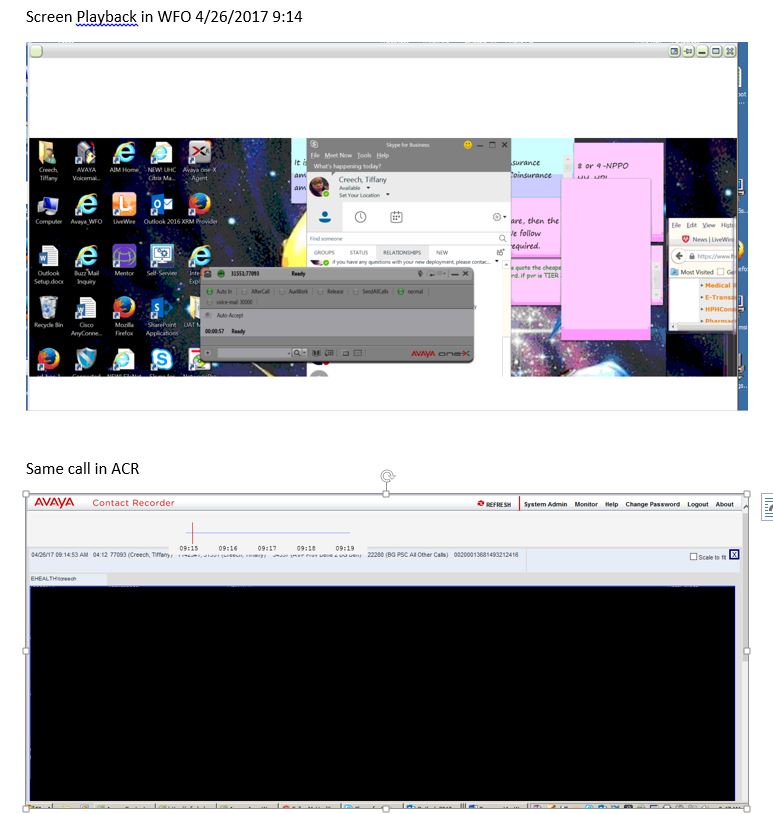Open the SharePoint Applications shortcut
Viewport: 773px width, 814px height.
(x=161, y=316)
